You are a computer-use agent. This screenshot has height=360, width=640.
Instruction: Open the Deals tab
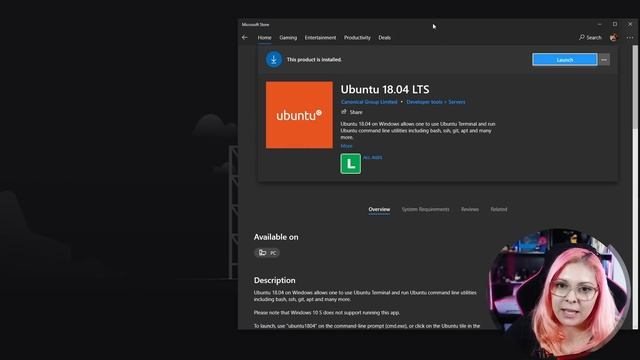(x=384, y=38)
